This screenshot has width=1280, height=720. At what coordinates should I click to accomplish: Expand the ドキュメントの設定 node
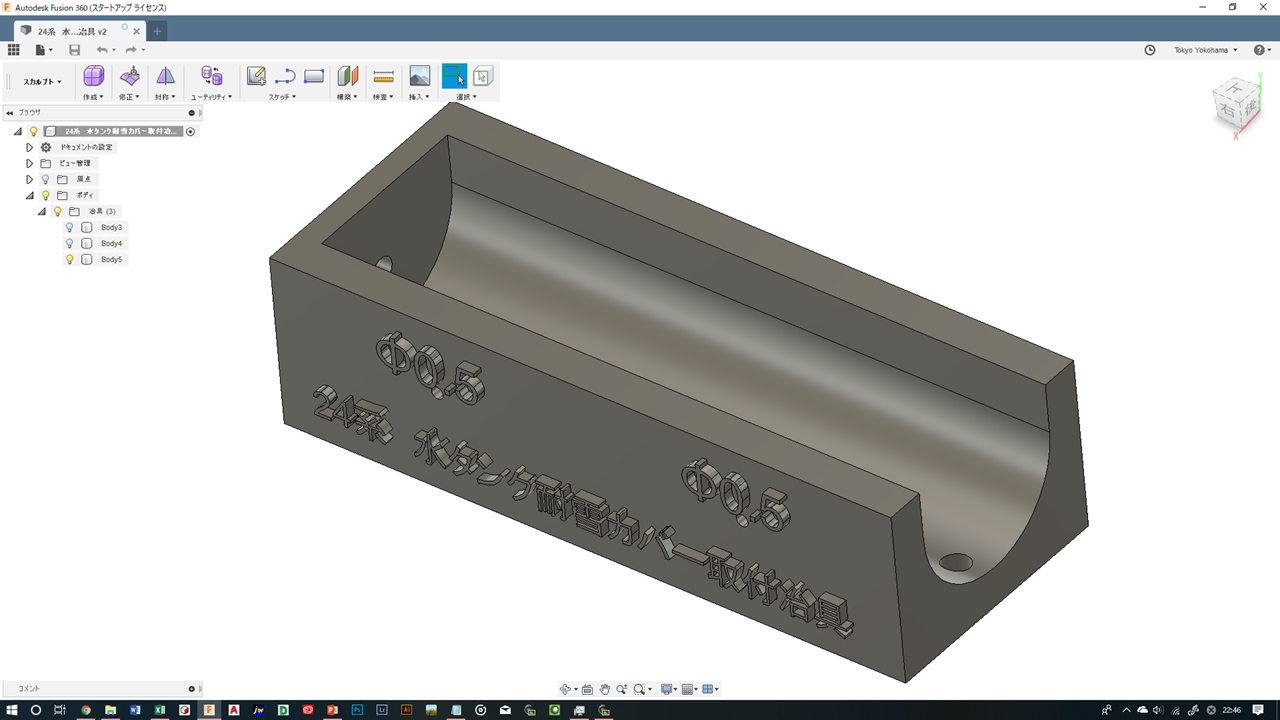[x=29, y=147]
